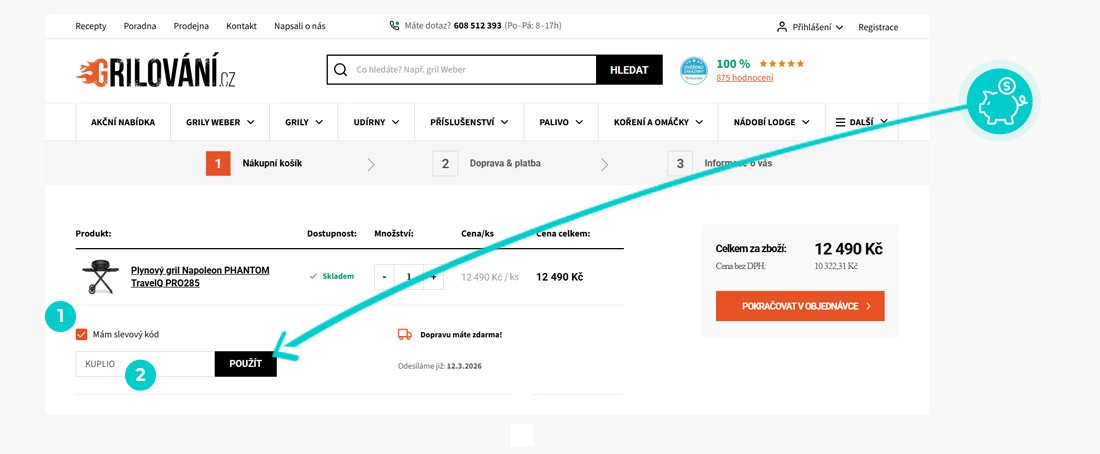The image size is (1100, 454).
Task: Click the Celkem za zboží total price
Action: pos(848,248)
